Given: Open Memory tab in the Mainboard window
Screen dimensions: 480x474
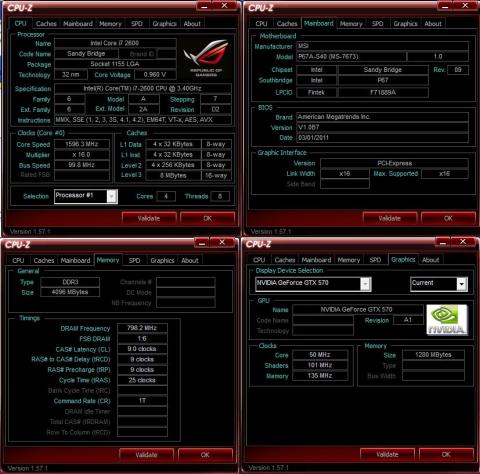Looking at the screenshot, I should click(351, 24).
